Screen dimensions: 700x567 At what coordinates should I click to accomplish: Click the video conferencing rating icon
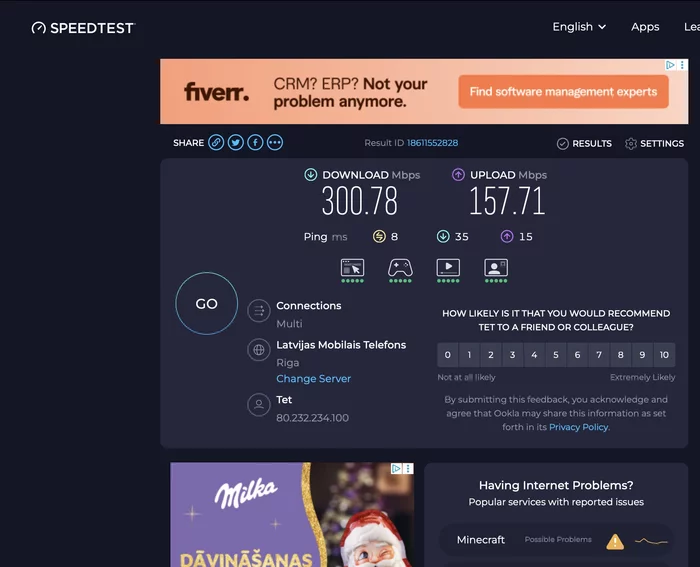[x=496, y=270]
